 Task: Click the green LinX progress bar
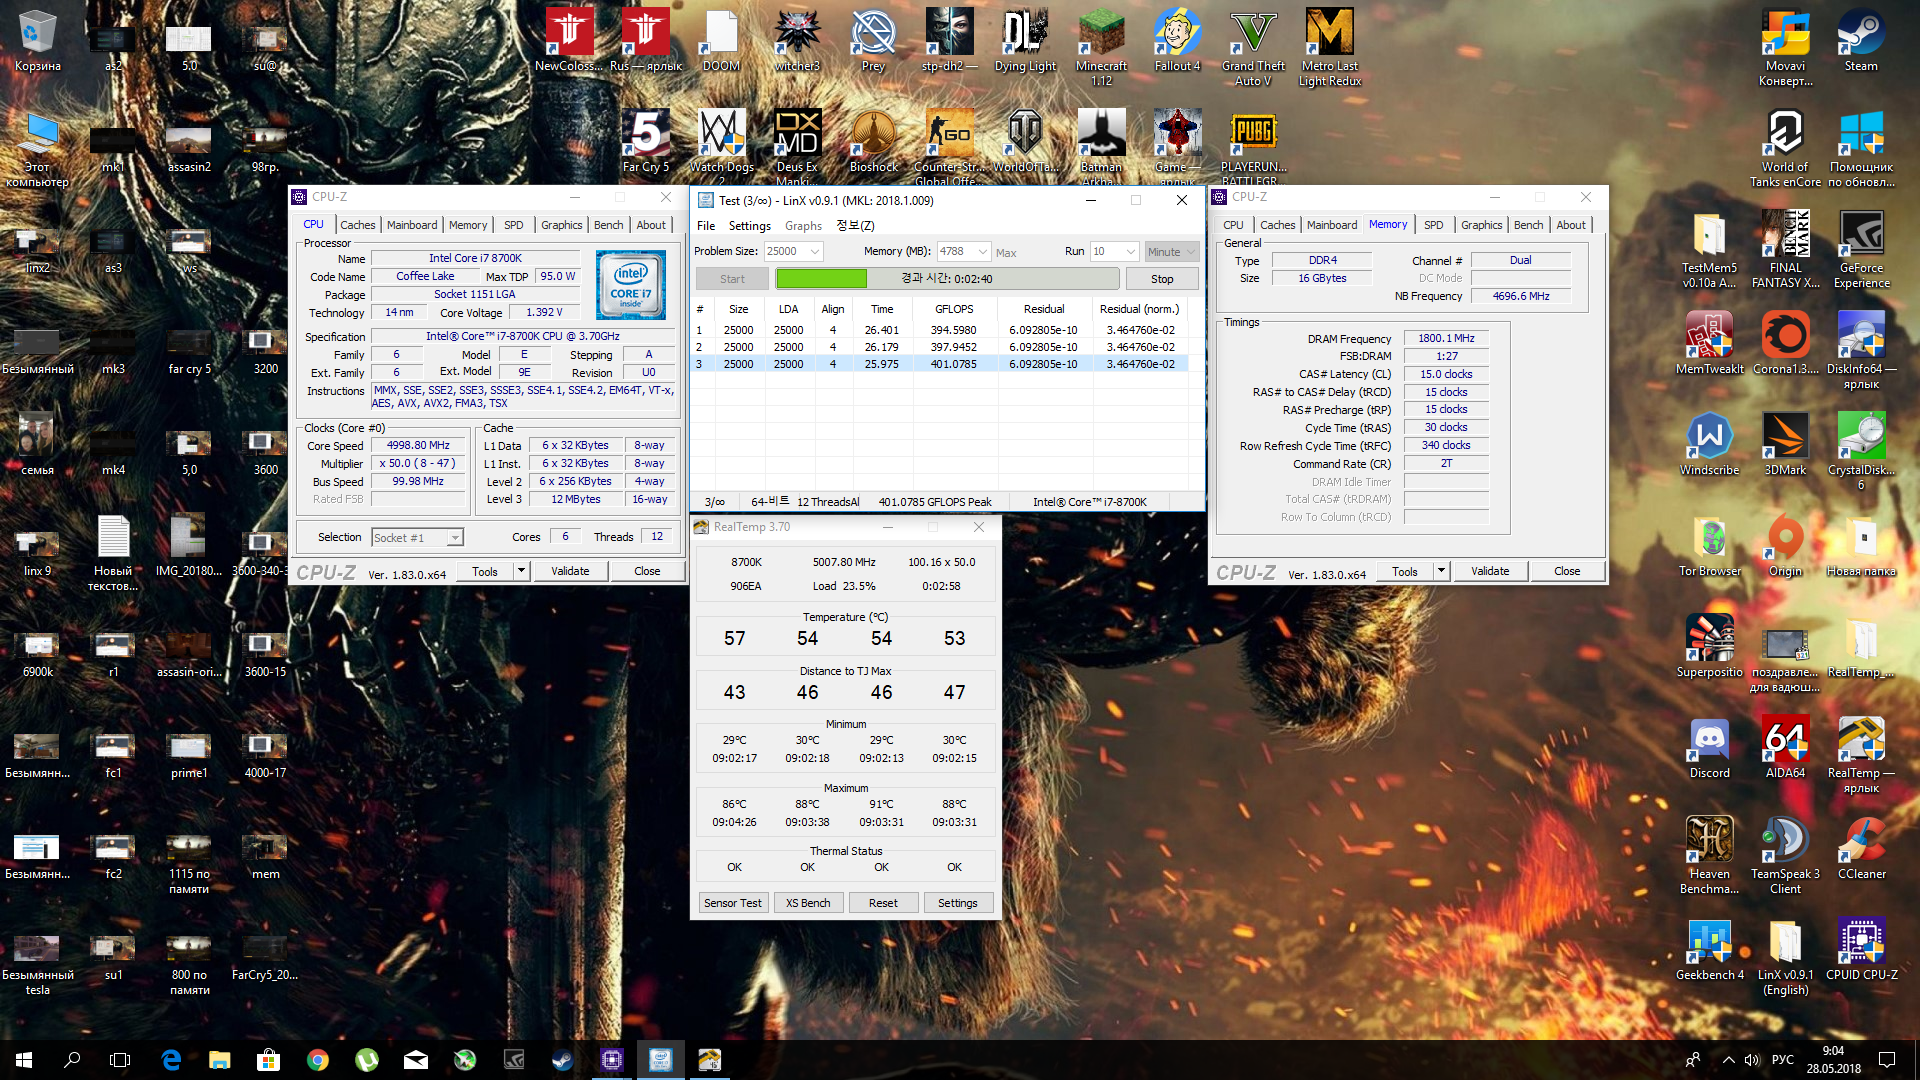click(822, 279)
